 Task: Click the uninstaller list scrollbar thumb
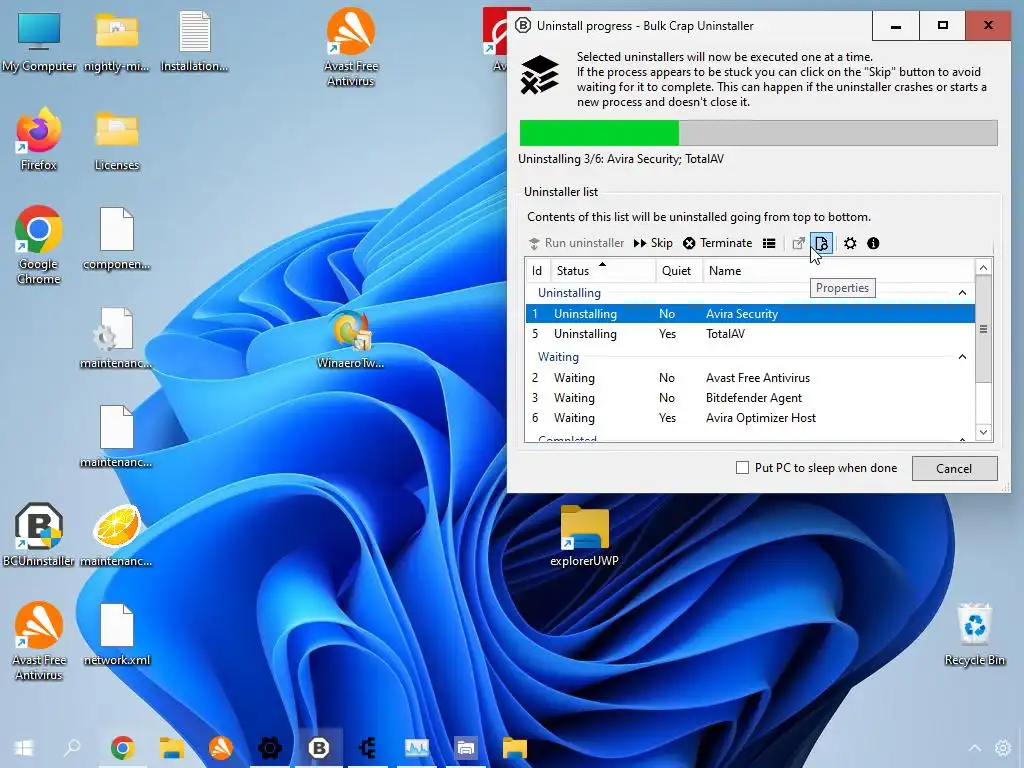click(984, 329)
